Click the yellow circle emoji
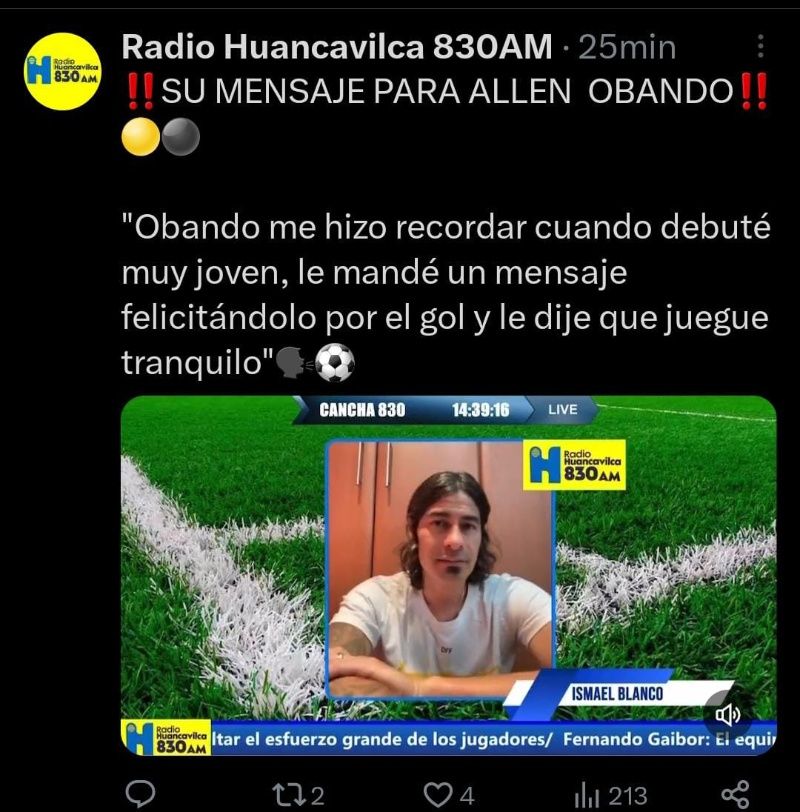Screen dimensions: 800x812 (x=140, y=137)
